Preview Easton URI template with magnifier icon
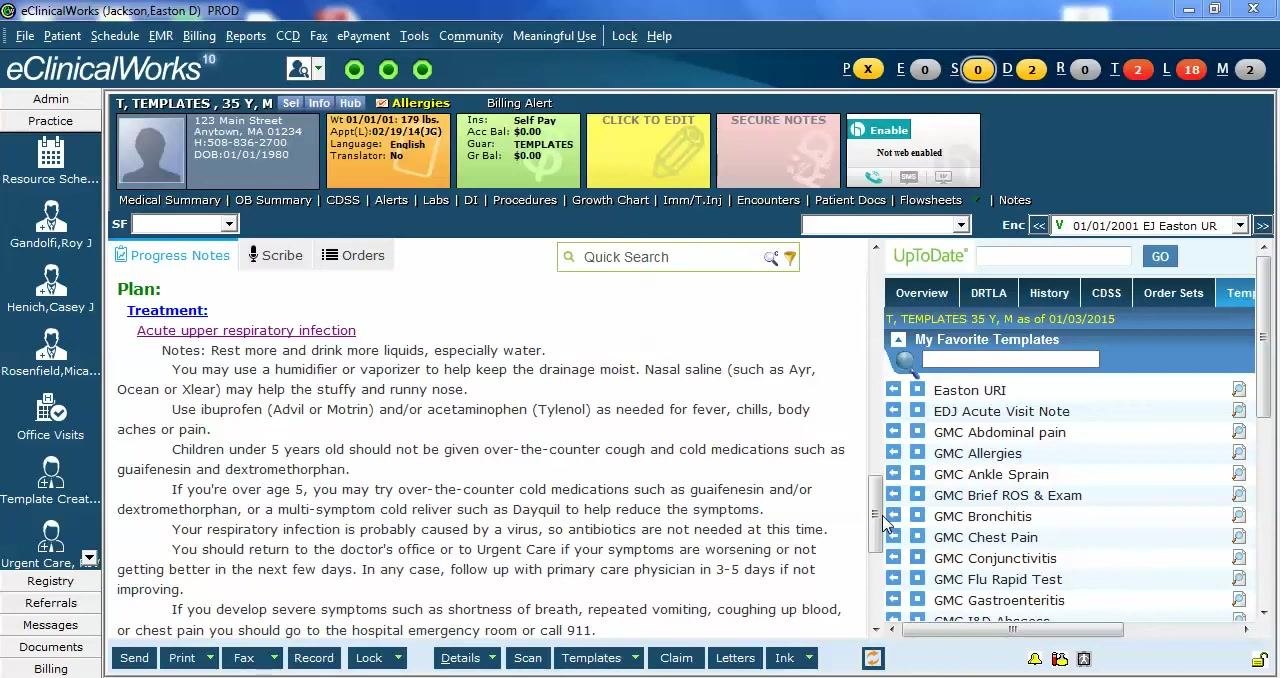This screenshot has height=678, width=1280. (1238, 389)
